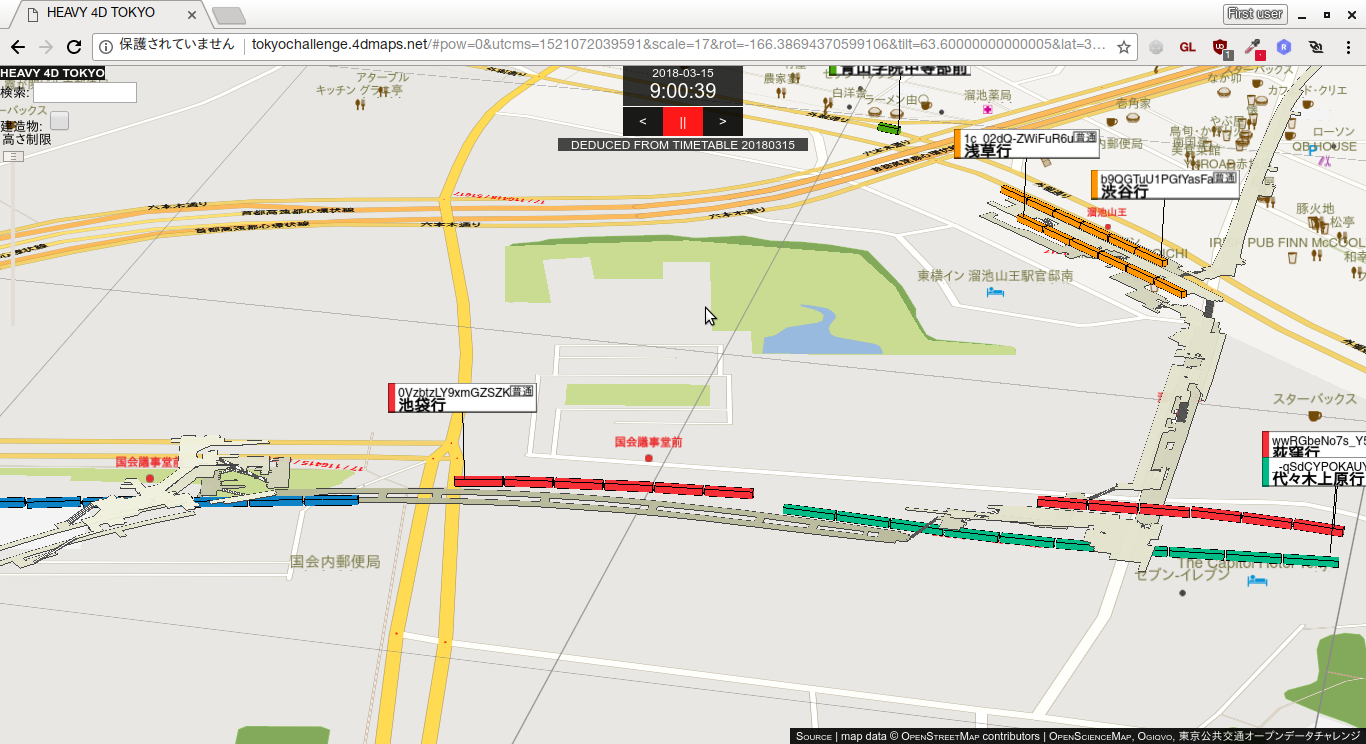Image resolution: width=1366 pixels, height=744 pixels.
Task: Grab the 高さ制限 height limit slider handle
Action: tap(13, 157)
